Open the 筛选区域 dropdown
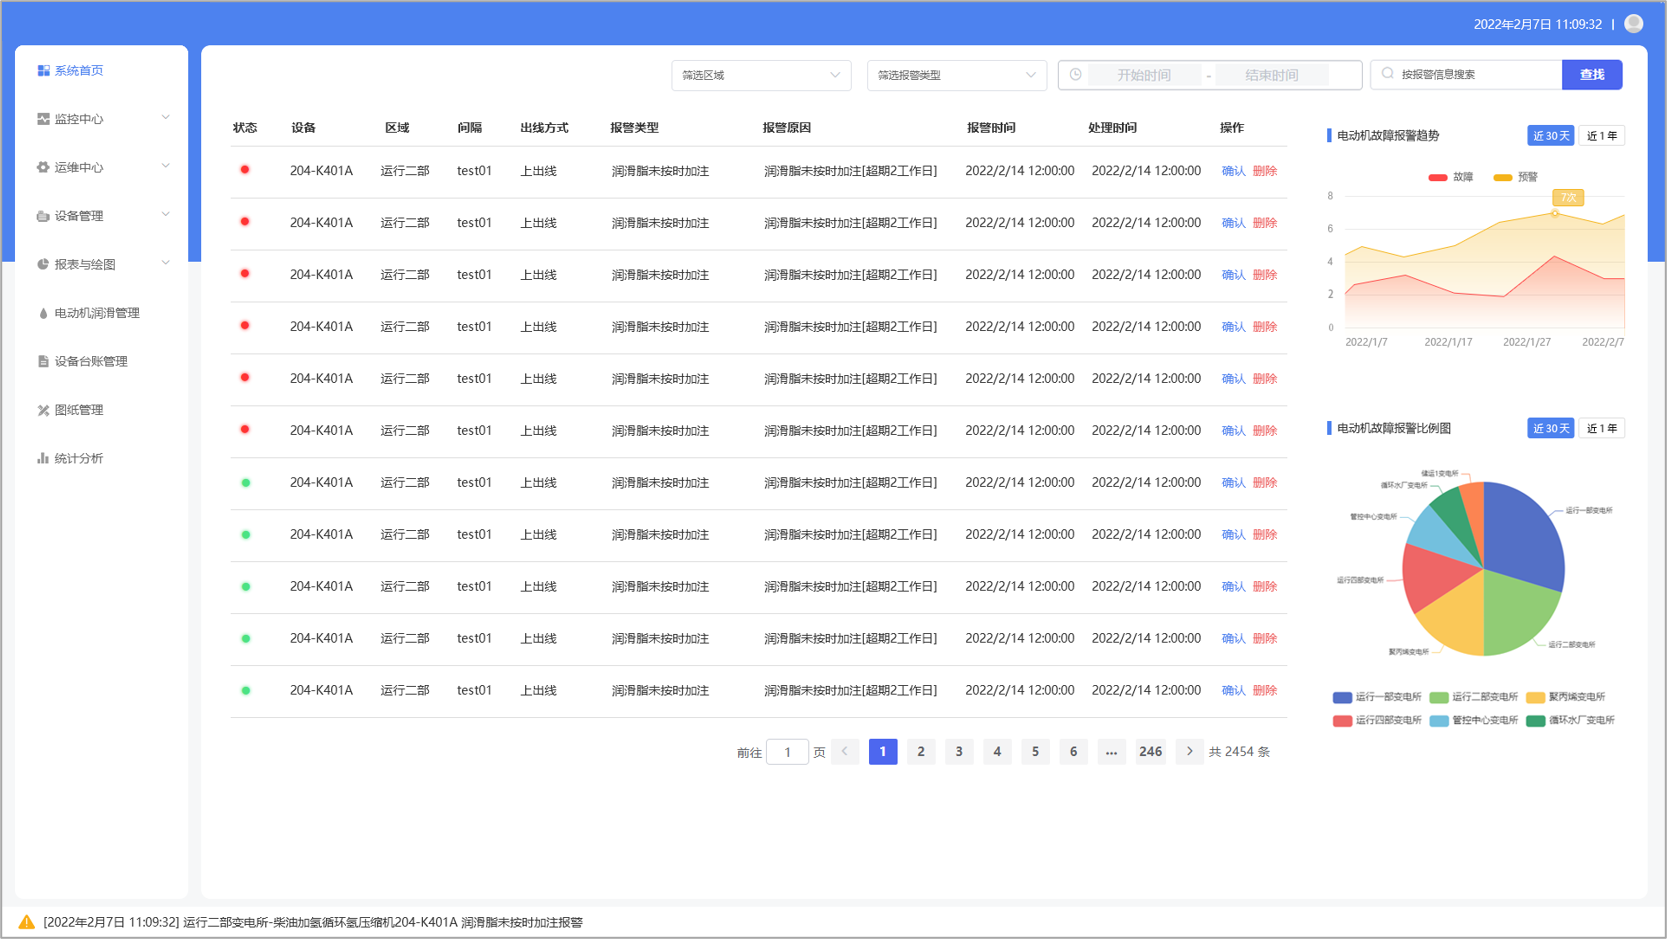The height and width of the screenshot is (939, 1667). [x=761, y=75]
